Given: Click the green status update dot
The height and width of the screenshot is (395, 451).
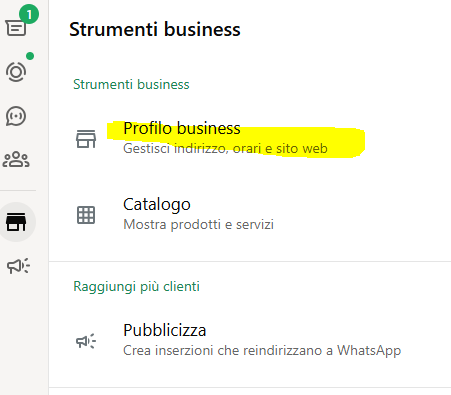Looking at the screenshot, I should pyautogui.click(x=30, y=56).
